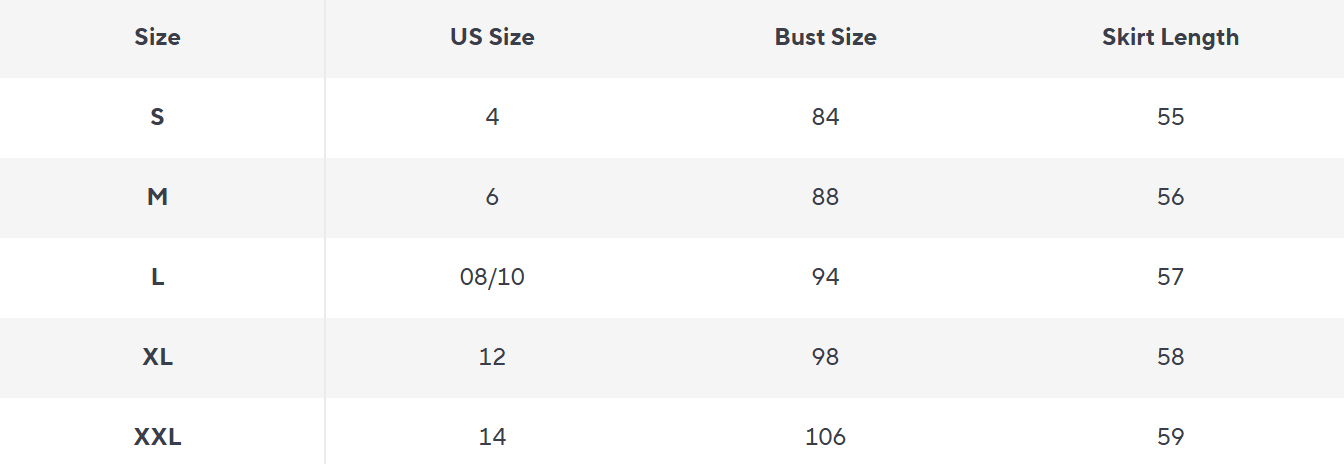Select the L size row label
The width and height of the screenshot is (1344, 464).
pos(157,277)
